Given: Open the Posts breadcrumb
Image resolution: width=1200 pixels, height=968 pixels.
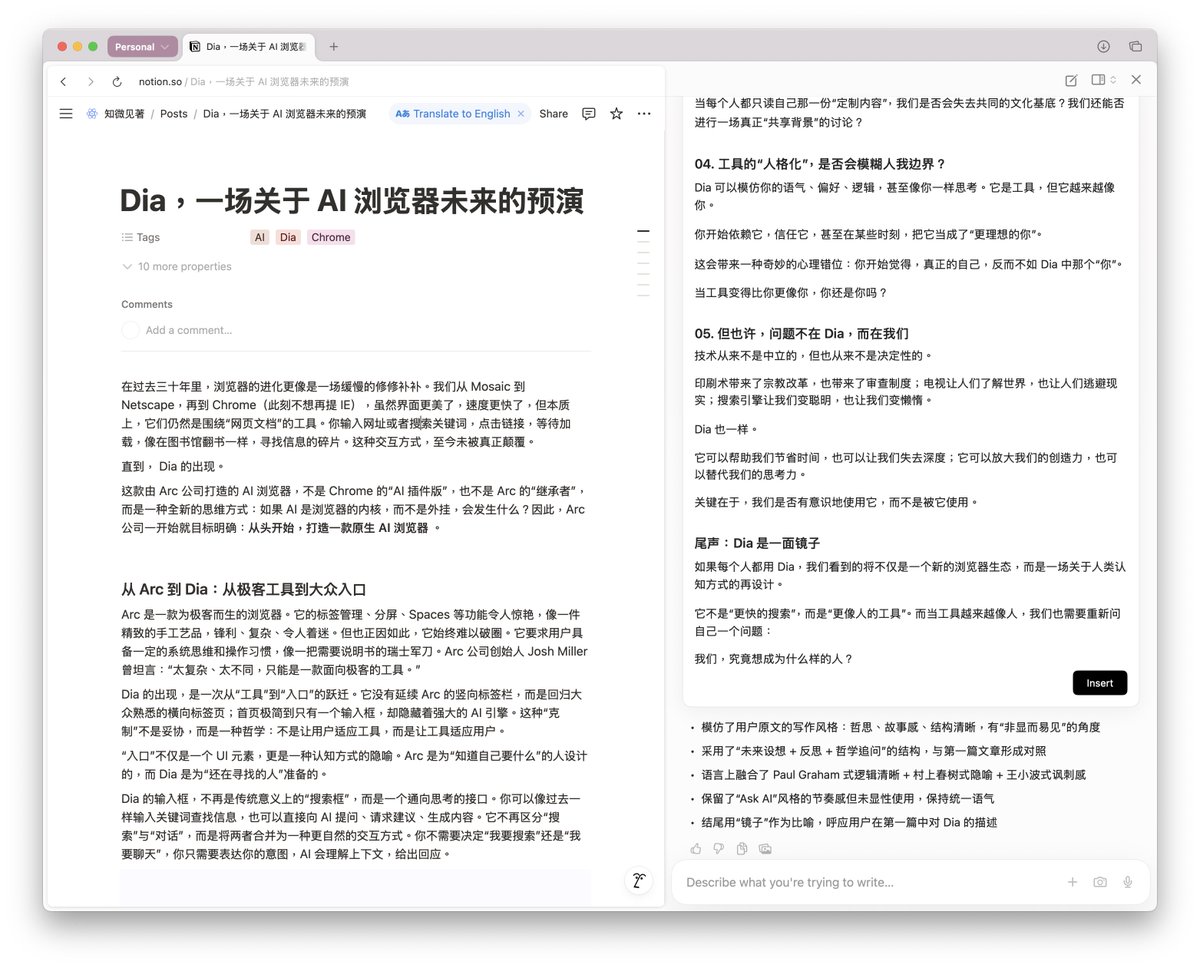Looking at the screenshot, I should click(x=174, y=114).
